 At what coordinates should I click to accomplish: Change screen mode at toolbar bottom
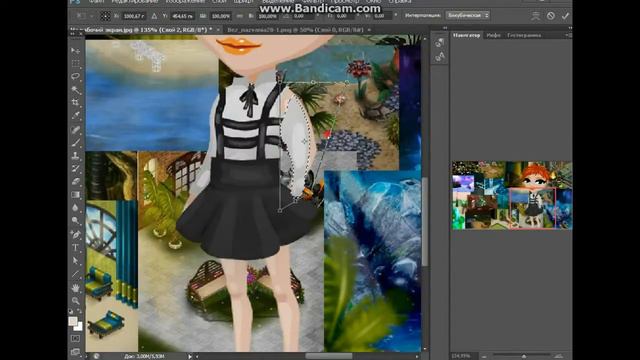[x=76, y=351]
